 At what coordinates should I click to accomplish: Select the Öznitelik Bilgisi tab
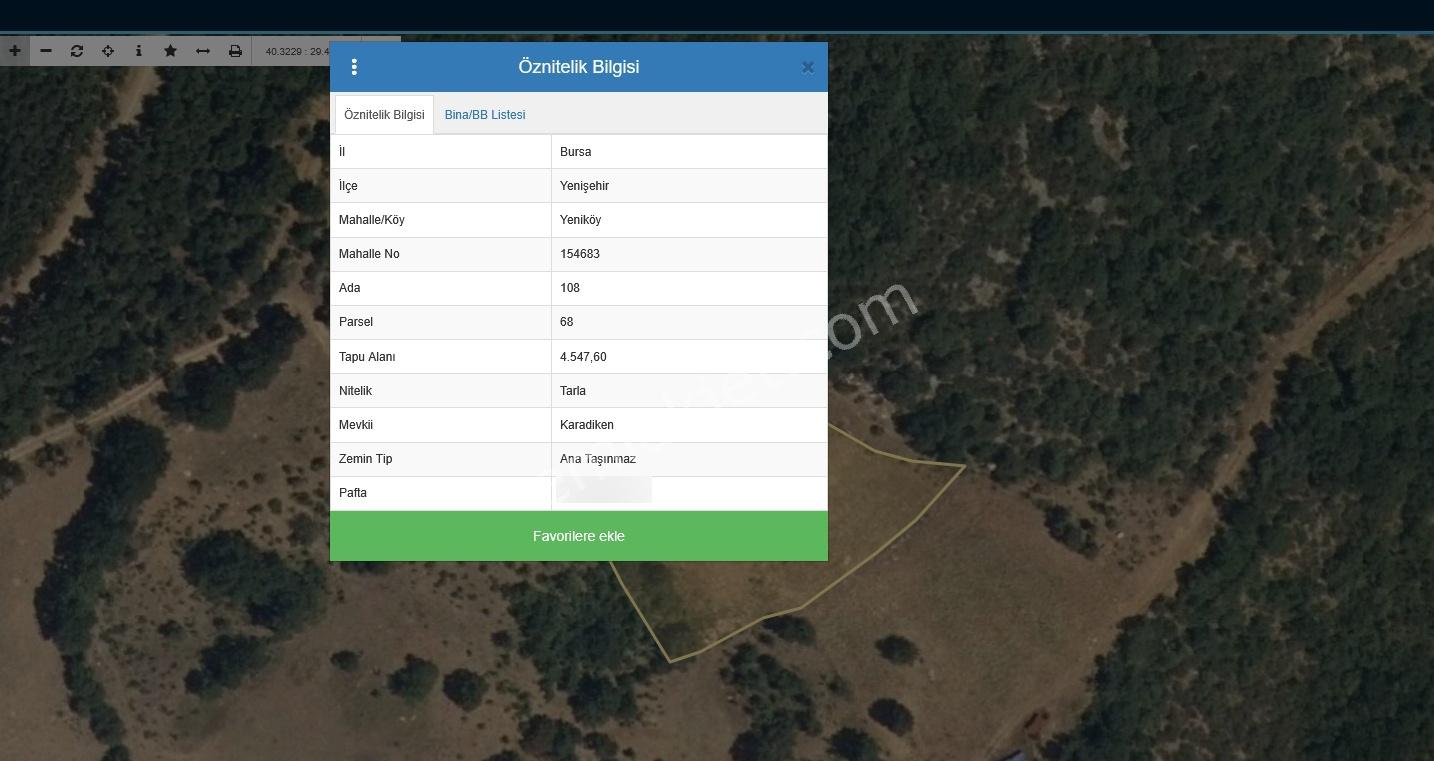pos(384,115)
